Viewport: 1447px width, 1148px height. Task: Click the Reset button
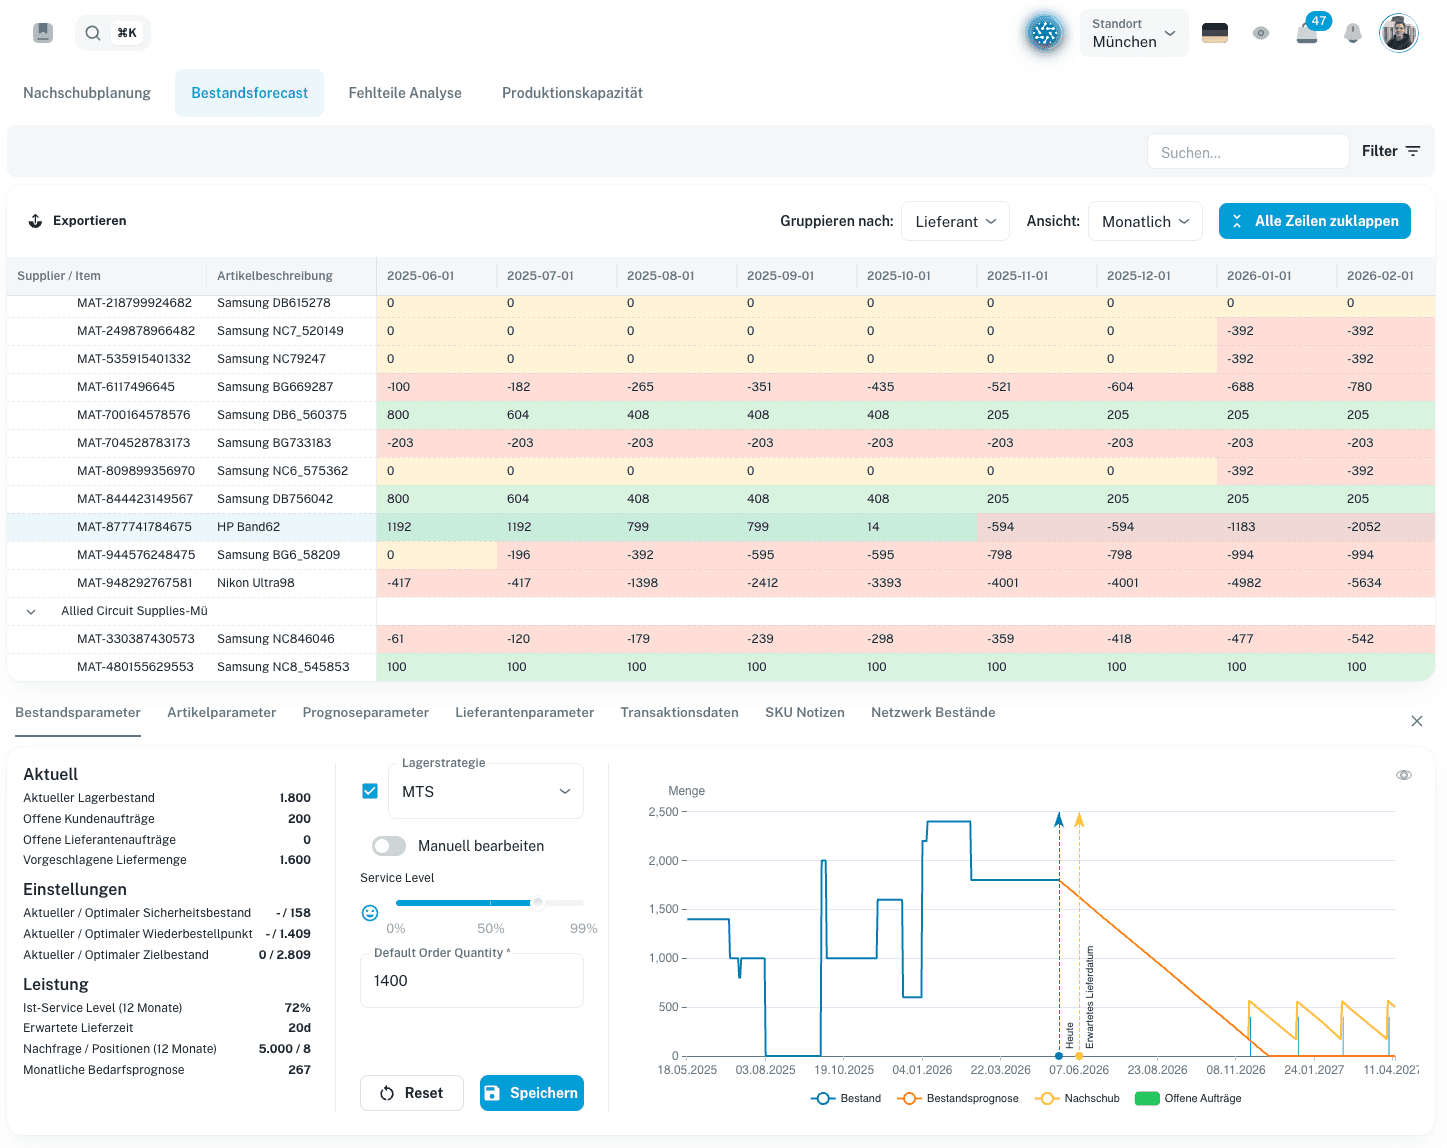(x=412, y=1093)
